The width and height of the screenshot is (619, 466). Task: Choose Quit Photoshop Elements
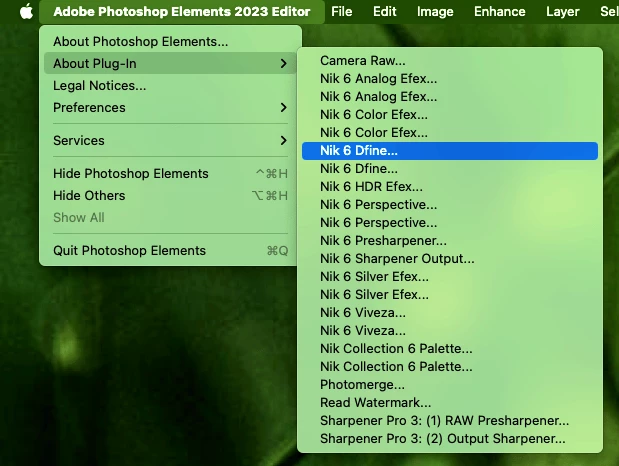pyautogui.click(x=170, y=250)
